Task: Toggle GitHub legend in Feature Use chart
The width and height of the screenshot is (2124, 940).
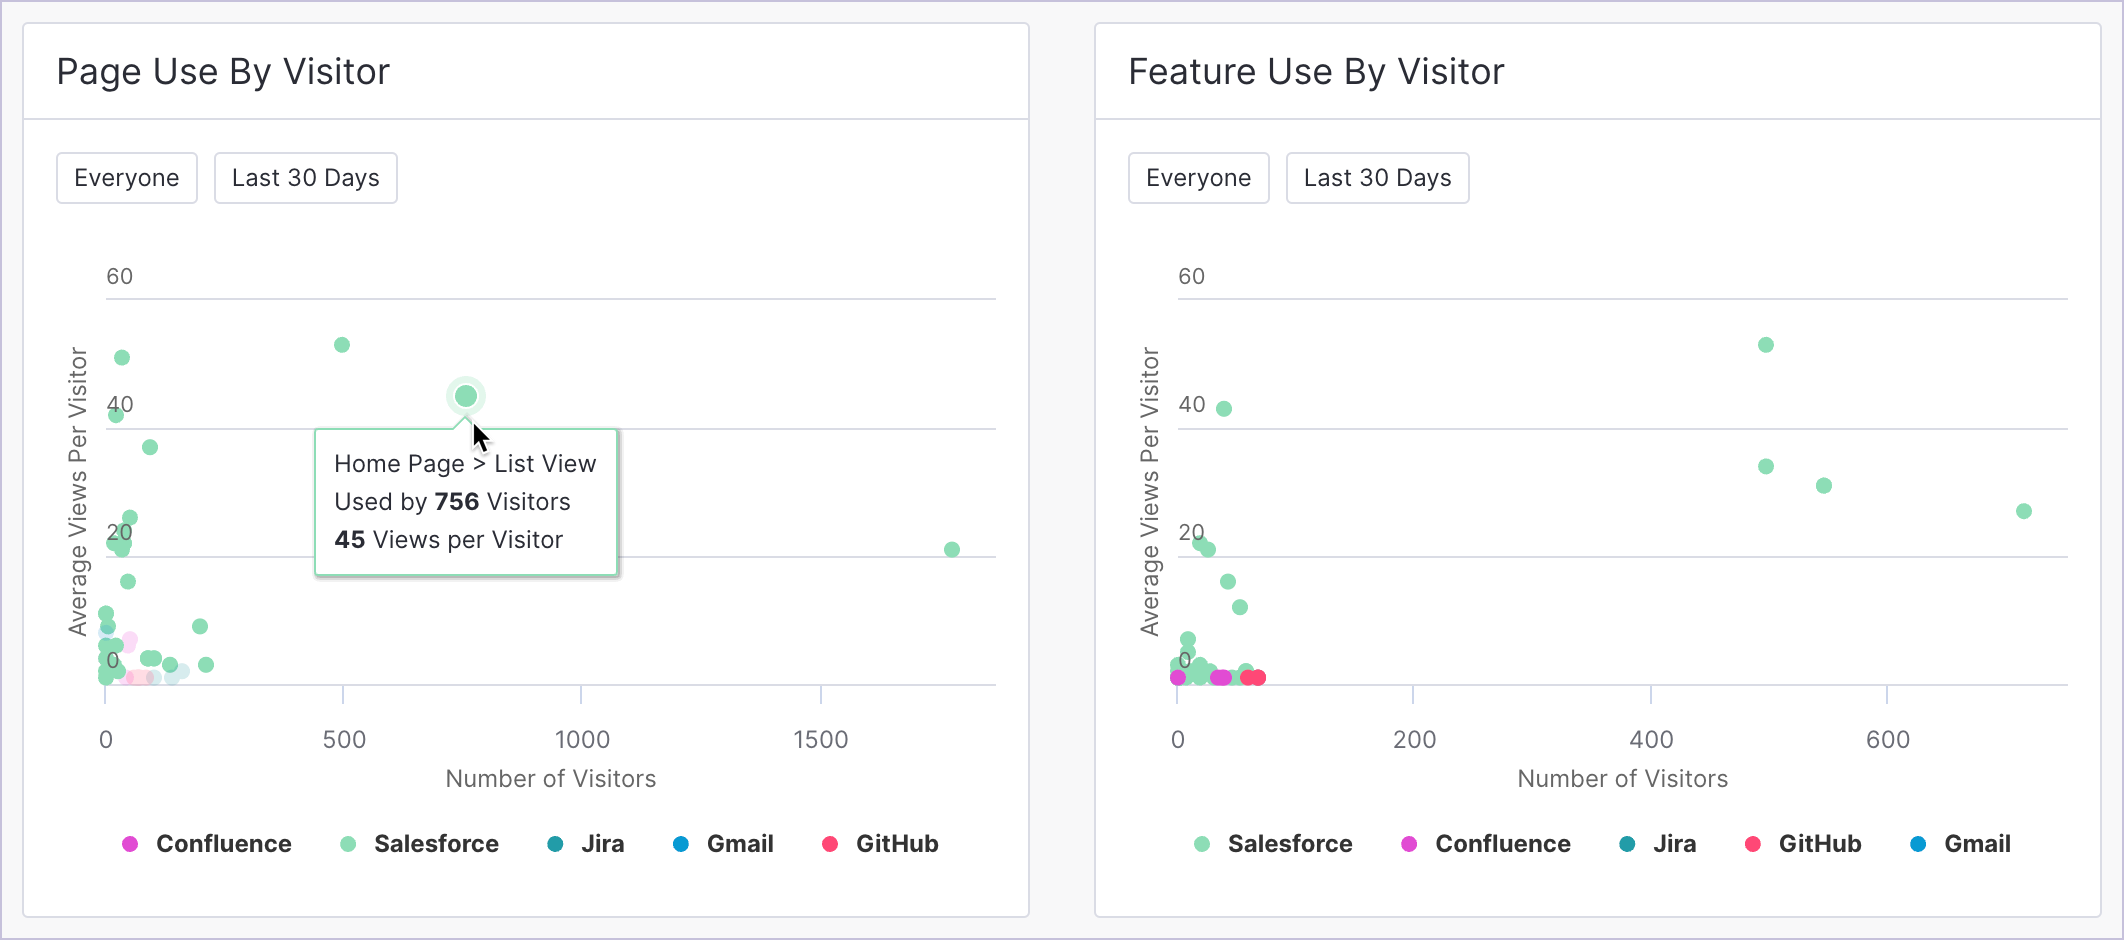Action: click(x=1803, y=844)
